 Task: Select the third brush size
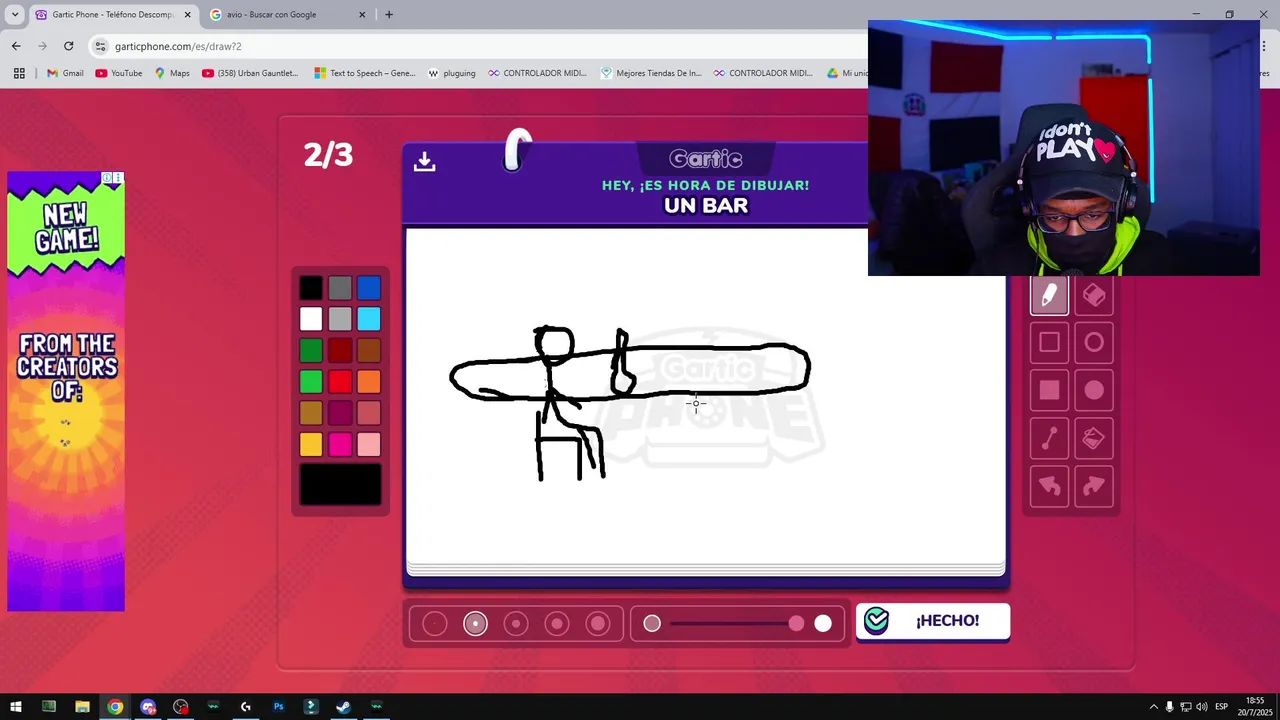[516, 624]
